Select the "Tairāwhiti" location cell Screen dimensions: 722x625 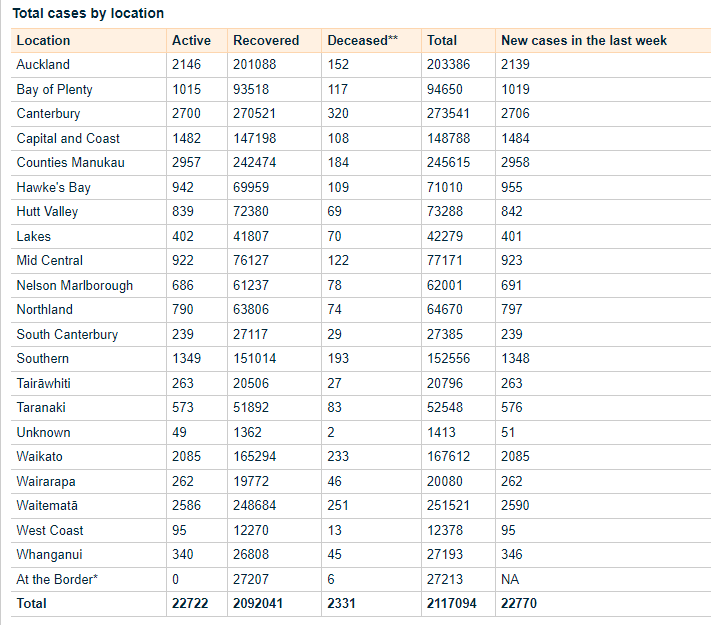coord(43,383)
